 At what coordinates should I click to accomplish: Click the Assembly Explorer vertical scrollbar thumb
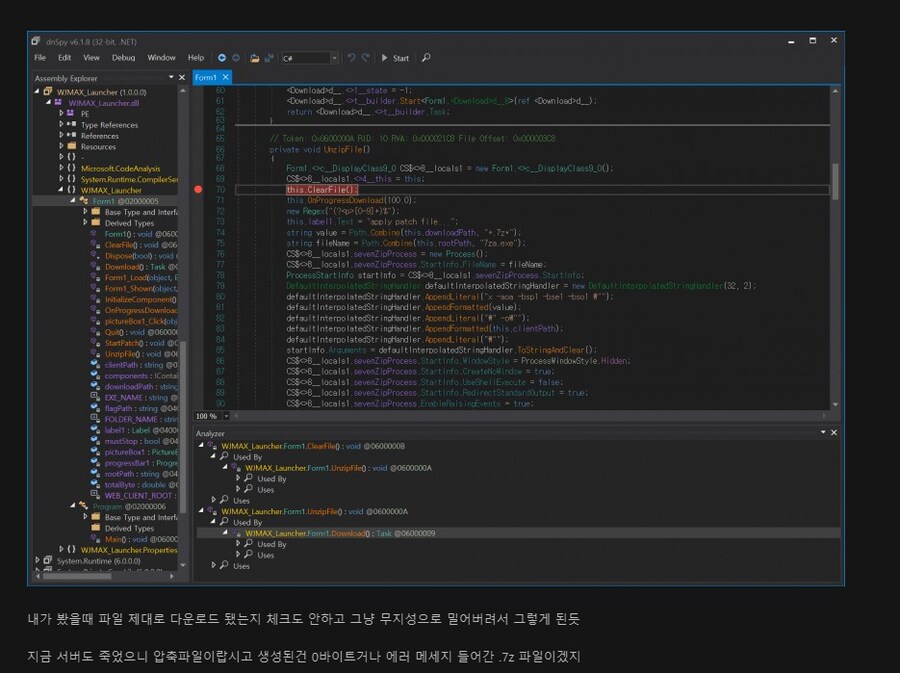point(183,426)
